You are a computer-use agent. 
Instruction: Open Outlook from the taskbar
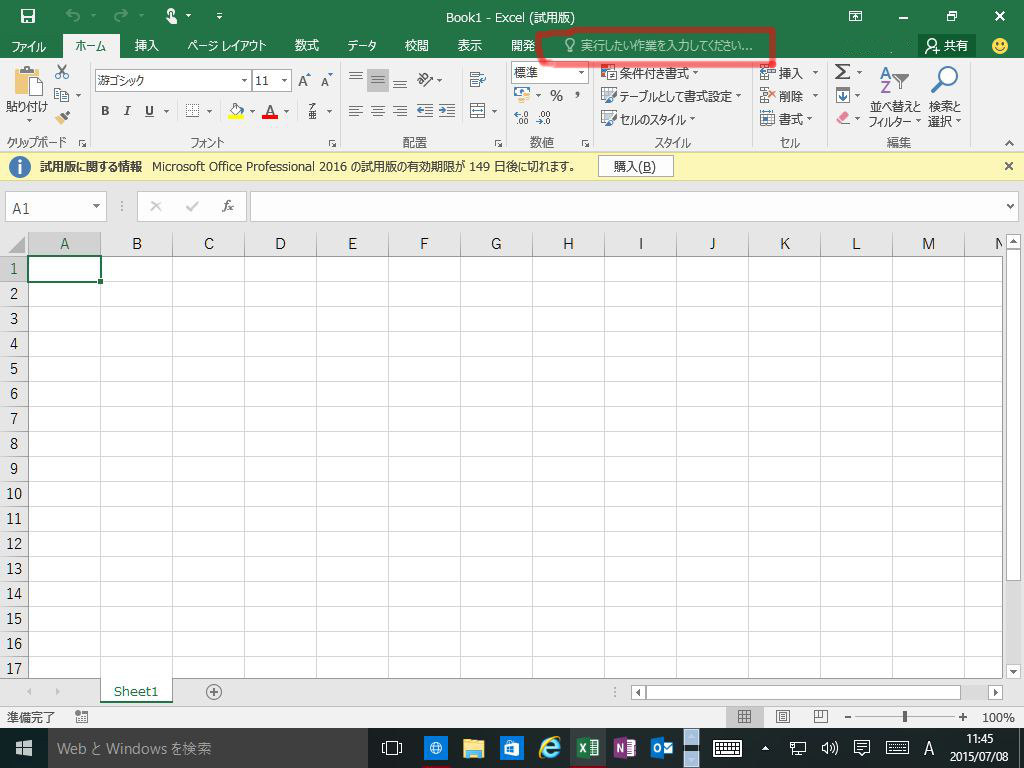coord(662,748)
